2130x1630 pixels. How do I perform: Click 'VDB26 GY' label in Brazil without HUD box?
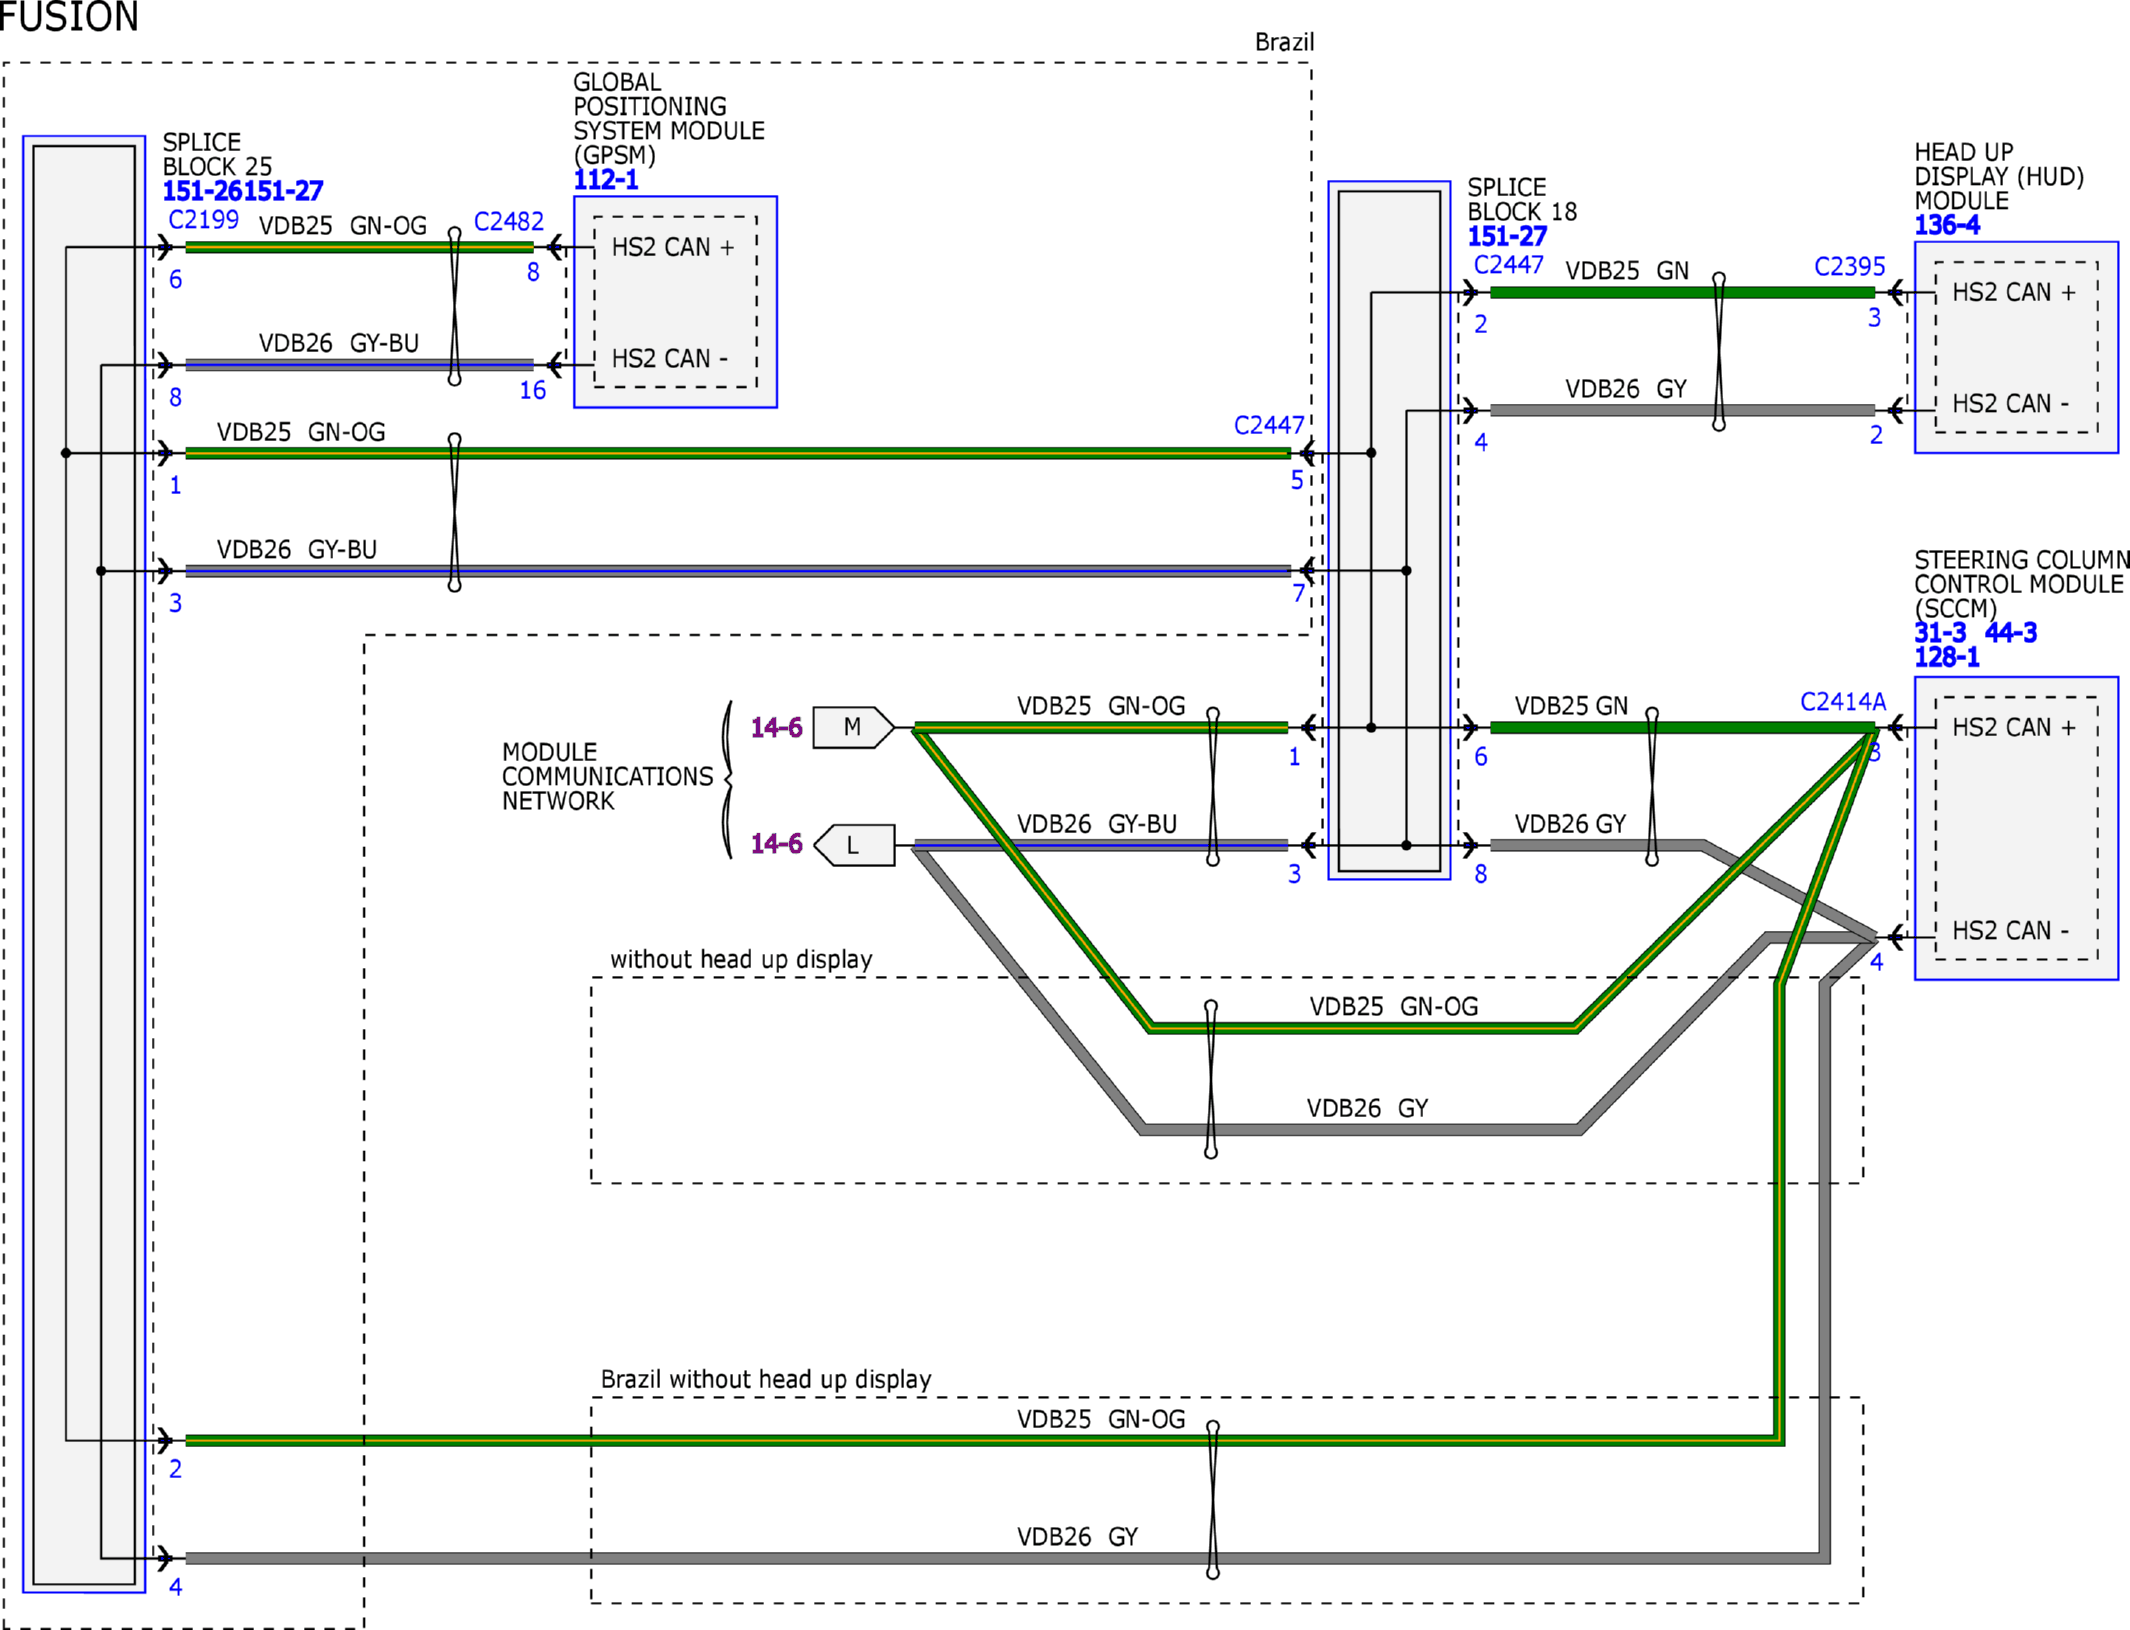(x=1078, y=1537)
